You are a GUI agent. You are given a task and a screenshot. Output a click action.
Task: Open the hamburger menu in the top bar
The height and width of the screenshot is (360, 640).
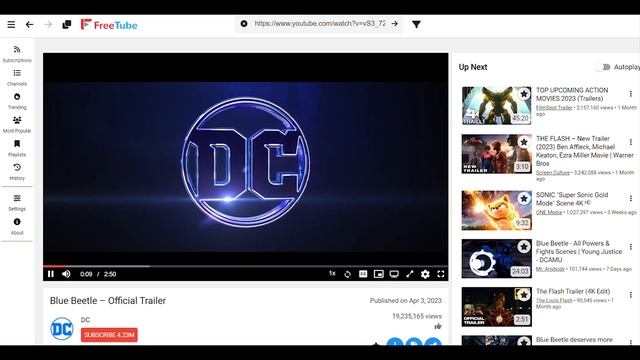pyautogui.click(x=11, y=24)
